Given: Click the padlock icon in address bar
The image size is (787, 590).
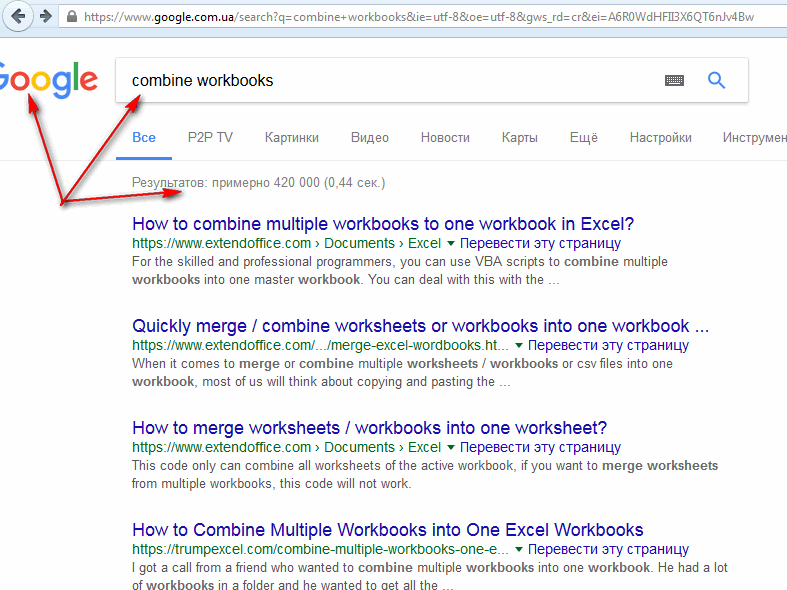Looking at the screenshot, I should point(72,17).
